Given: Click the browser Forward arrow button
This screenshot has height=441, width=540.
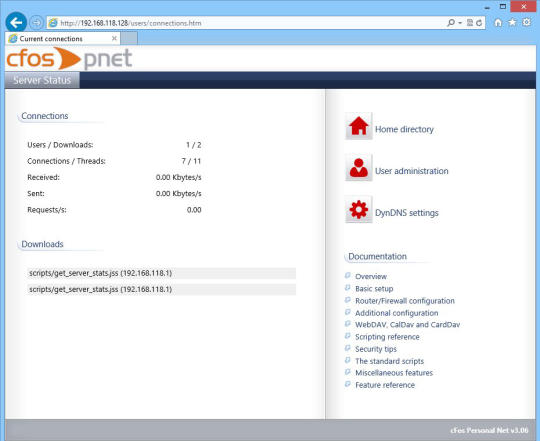Looking at the screenshot, I should 36,23.
